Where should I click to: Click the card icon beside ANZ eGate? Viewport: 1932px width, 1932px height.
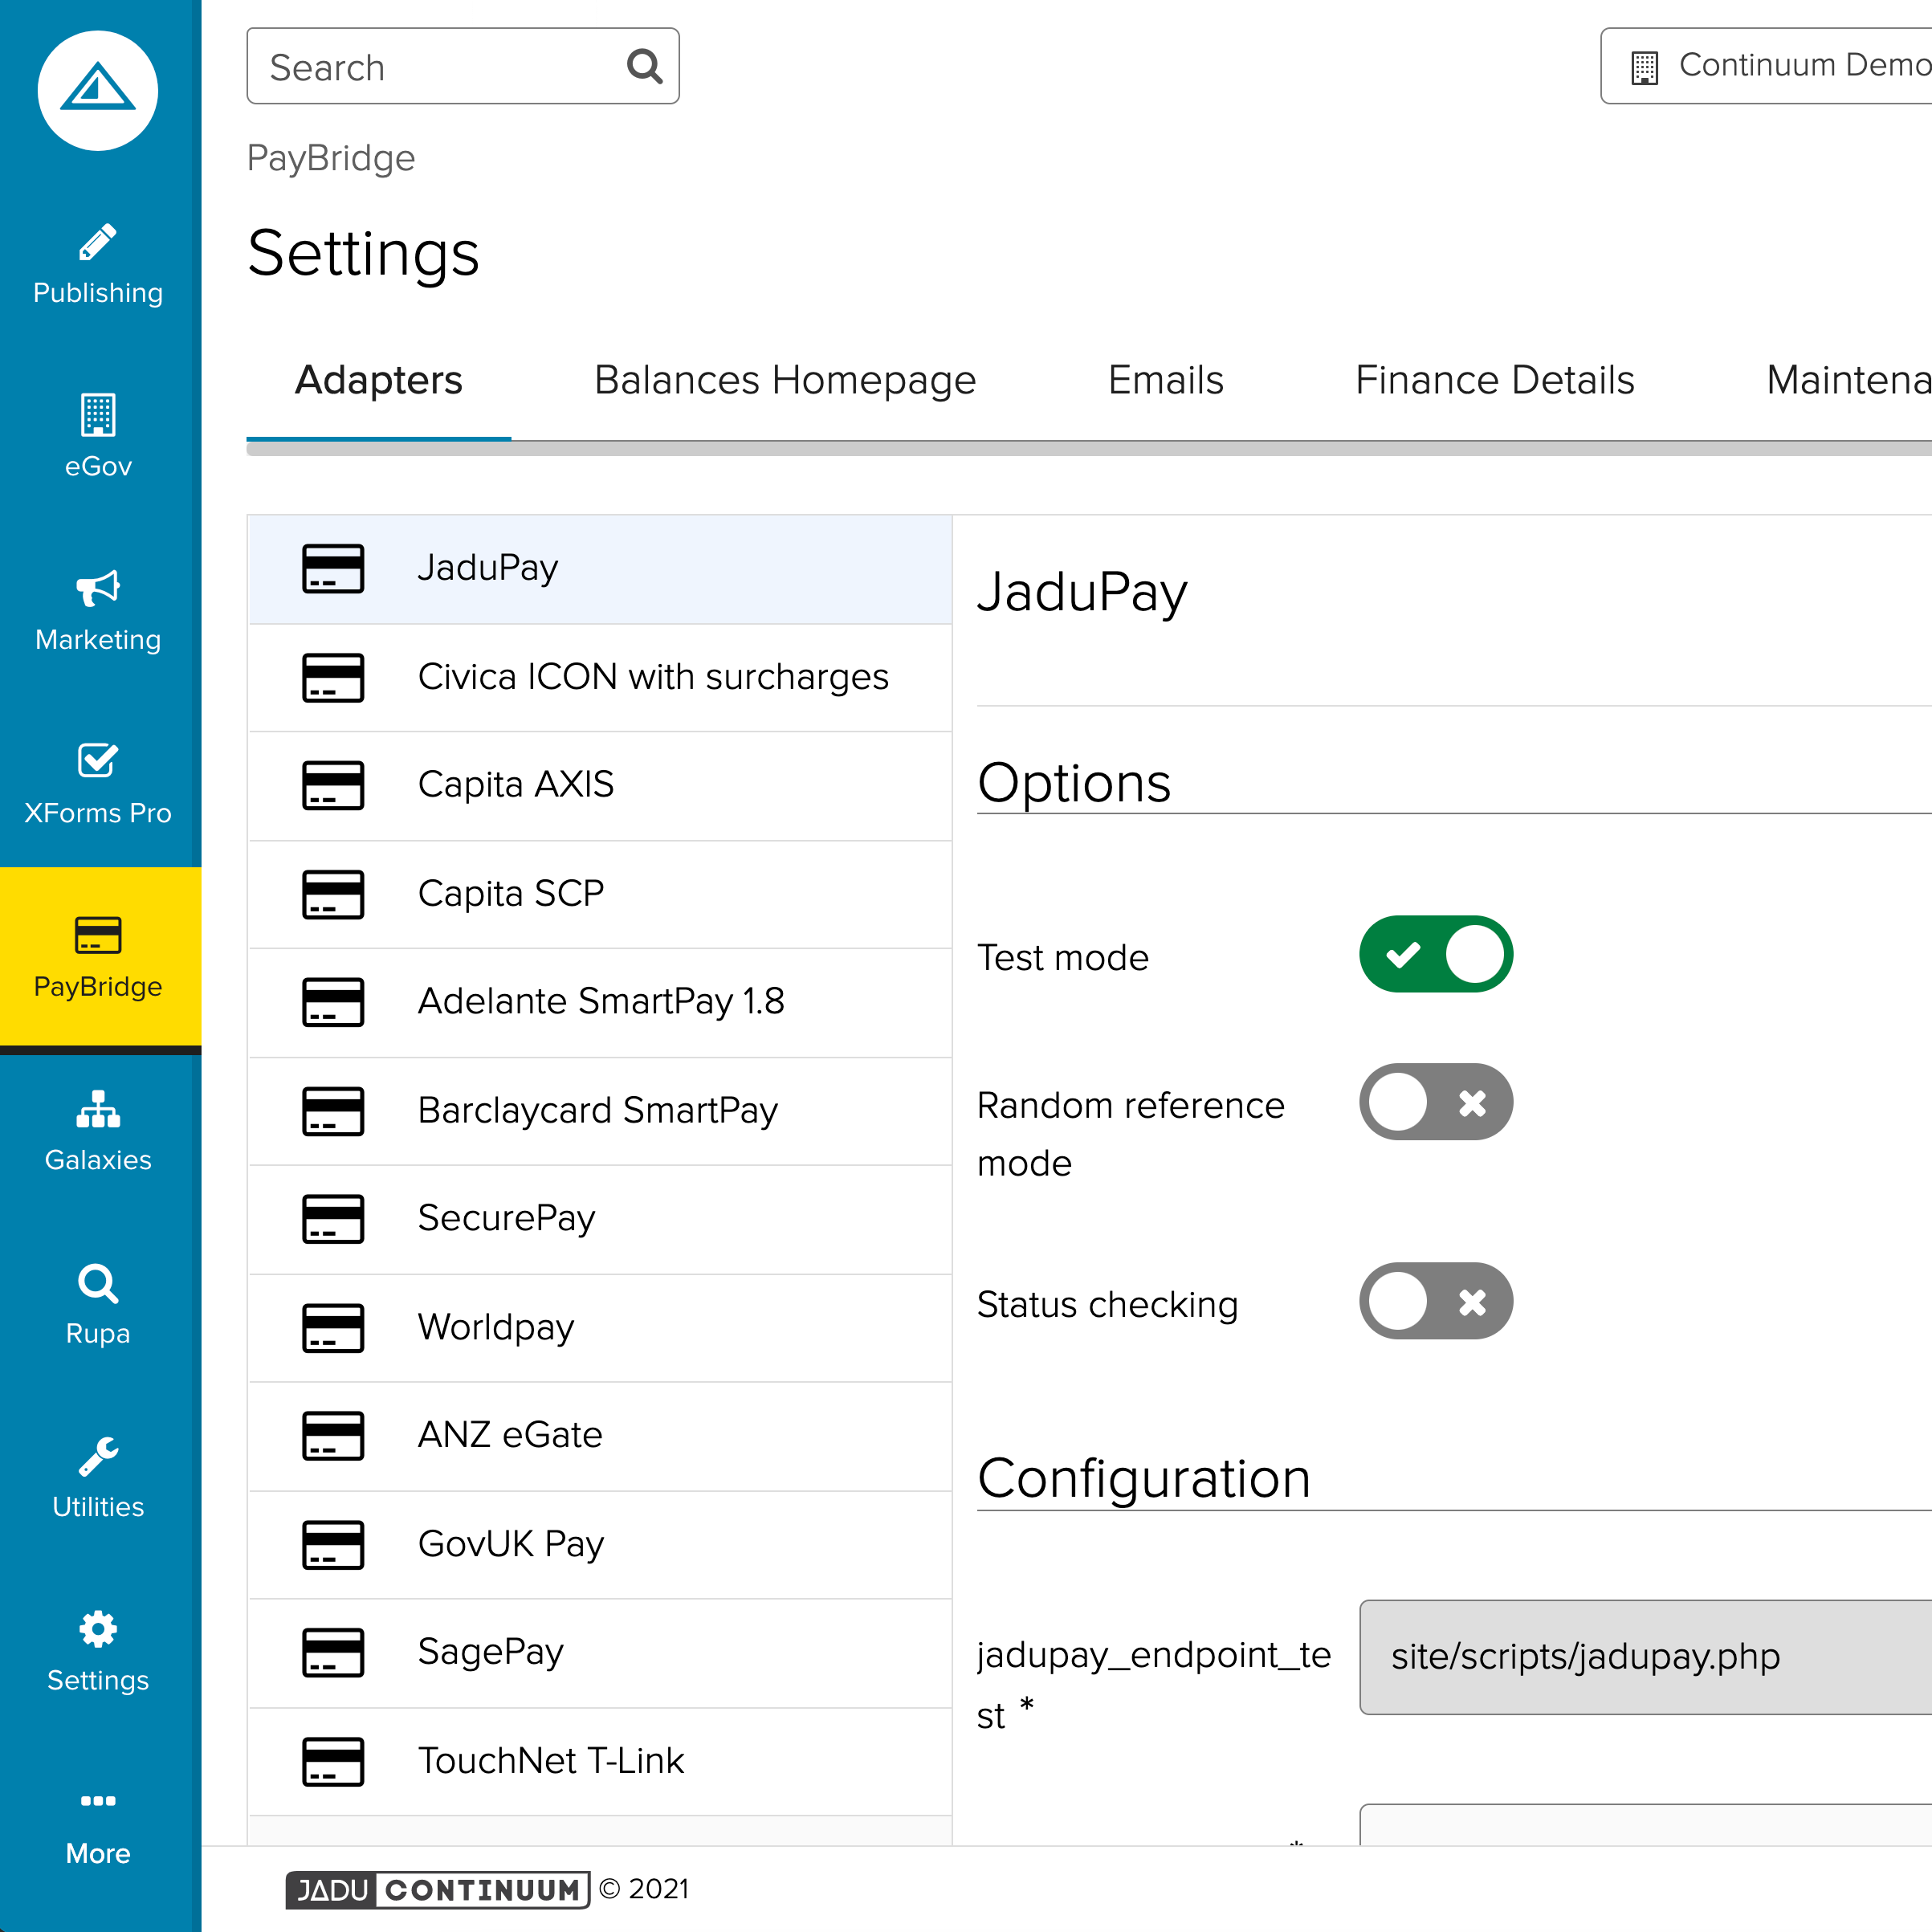pyautogui.click(x=333, y=1436)
